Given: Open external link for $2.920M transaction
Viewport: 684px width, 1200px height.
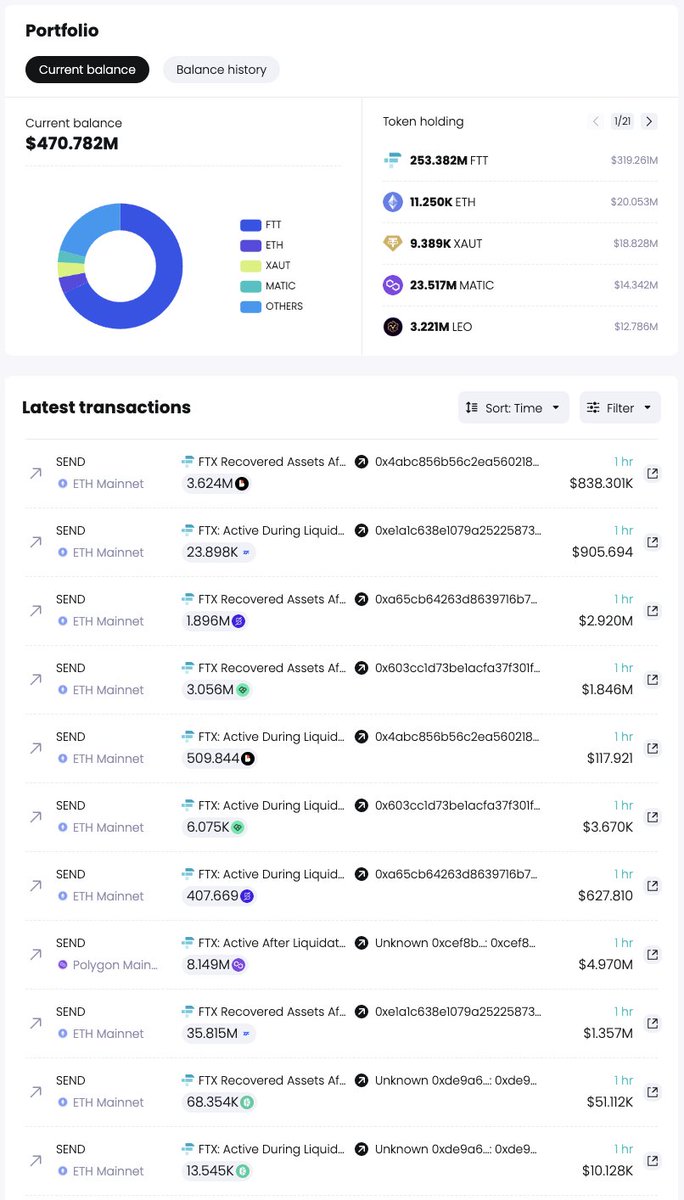Looking at the screenshot, I should coord(652,611).
